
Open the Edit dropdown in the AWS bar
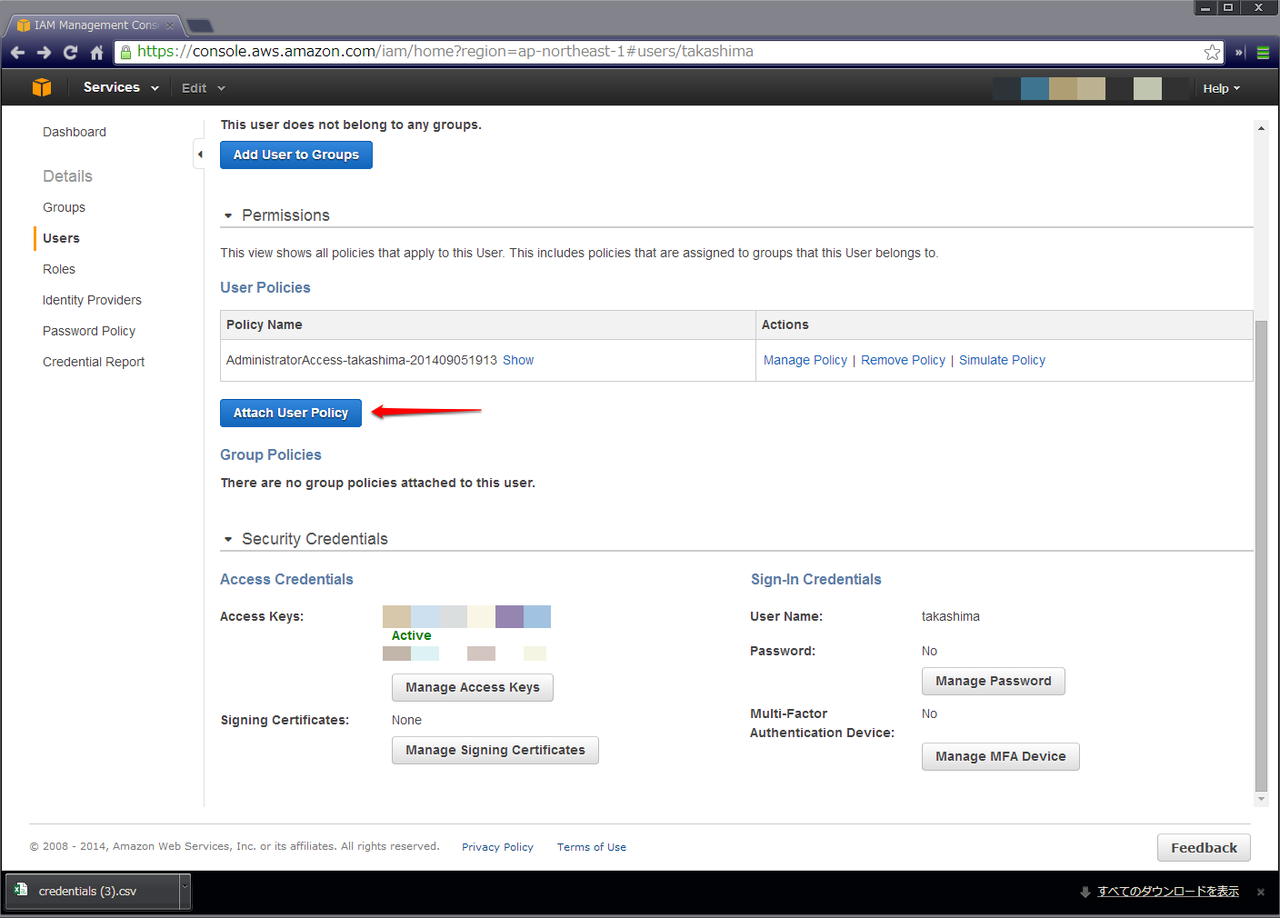204,88
